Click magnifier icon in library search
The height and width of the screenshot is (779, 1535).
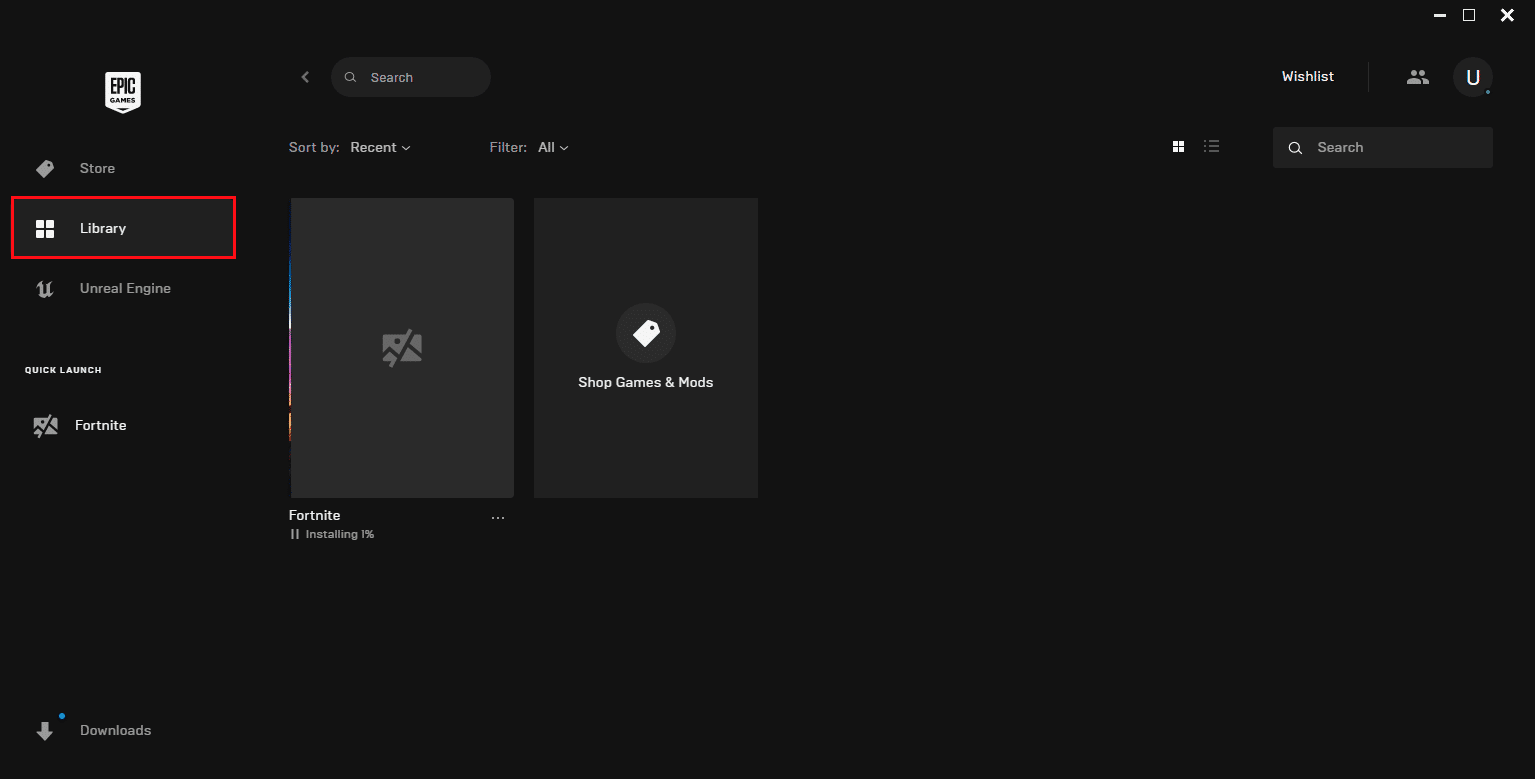coord(1295,148)
